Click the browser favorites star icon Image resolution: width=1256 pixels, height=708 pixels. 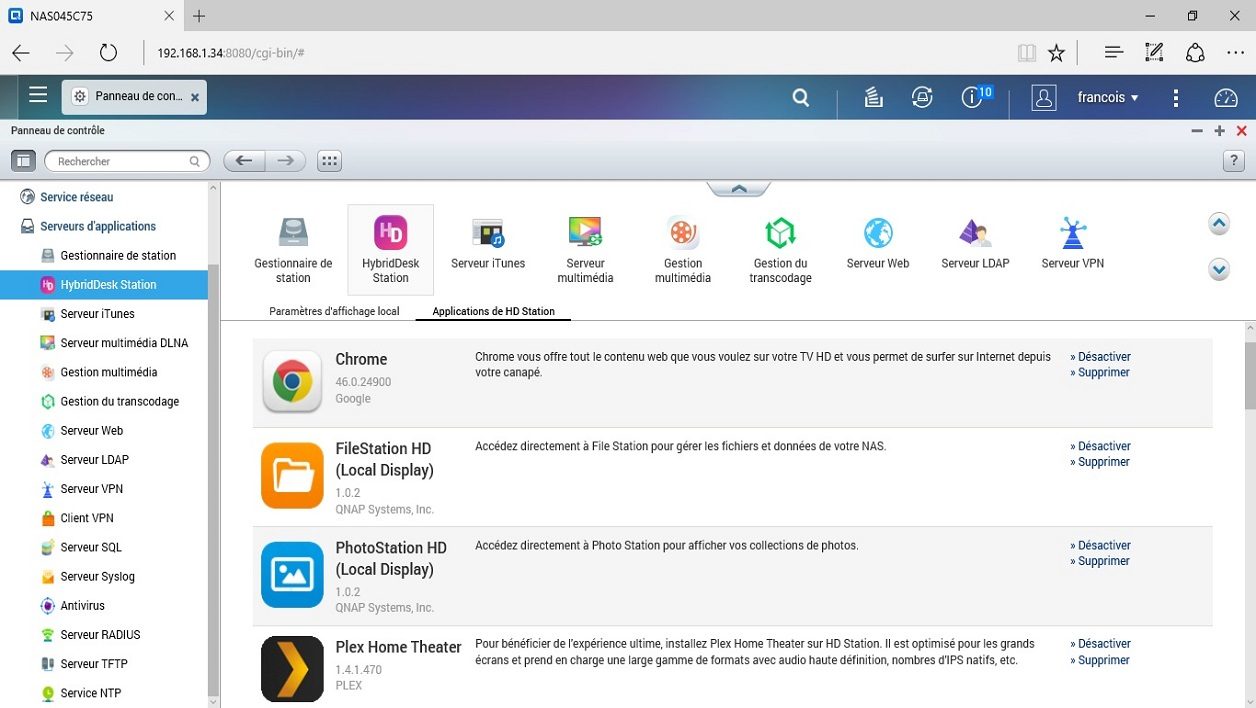click(x=1056, y=52)
